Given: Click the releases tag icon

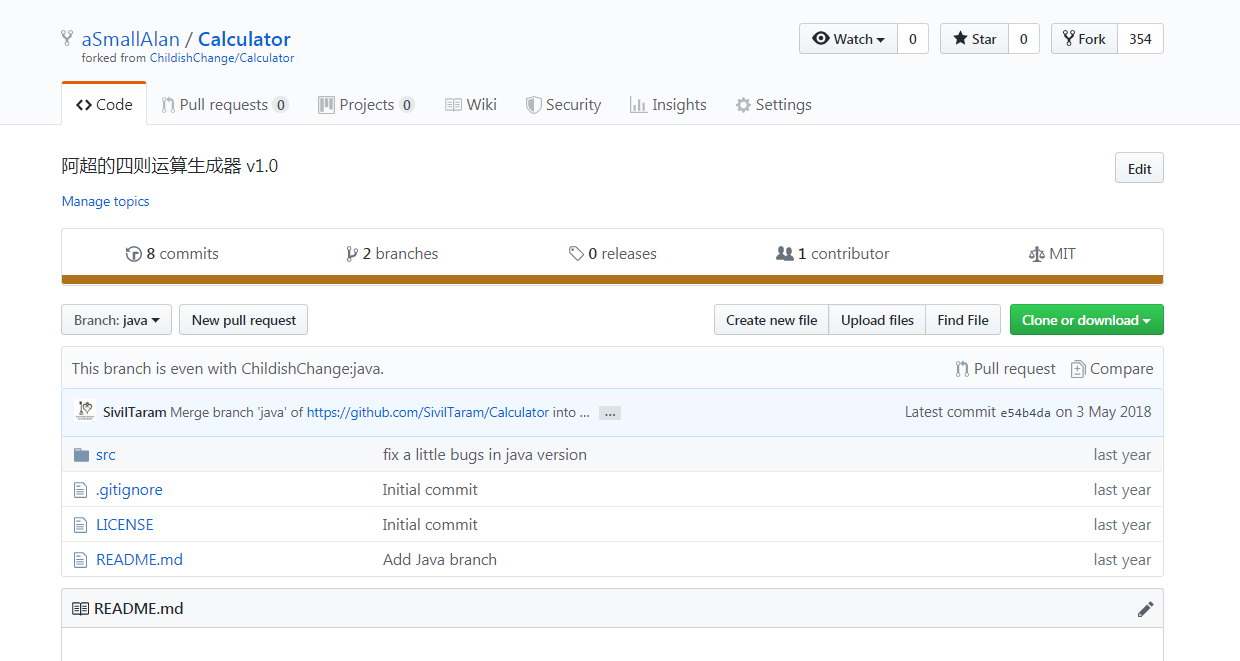Looking at the screenshot, I should (x=576, y=254).
